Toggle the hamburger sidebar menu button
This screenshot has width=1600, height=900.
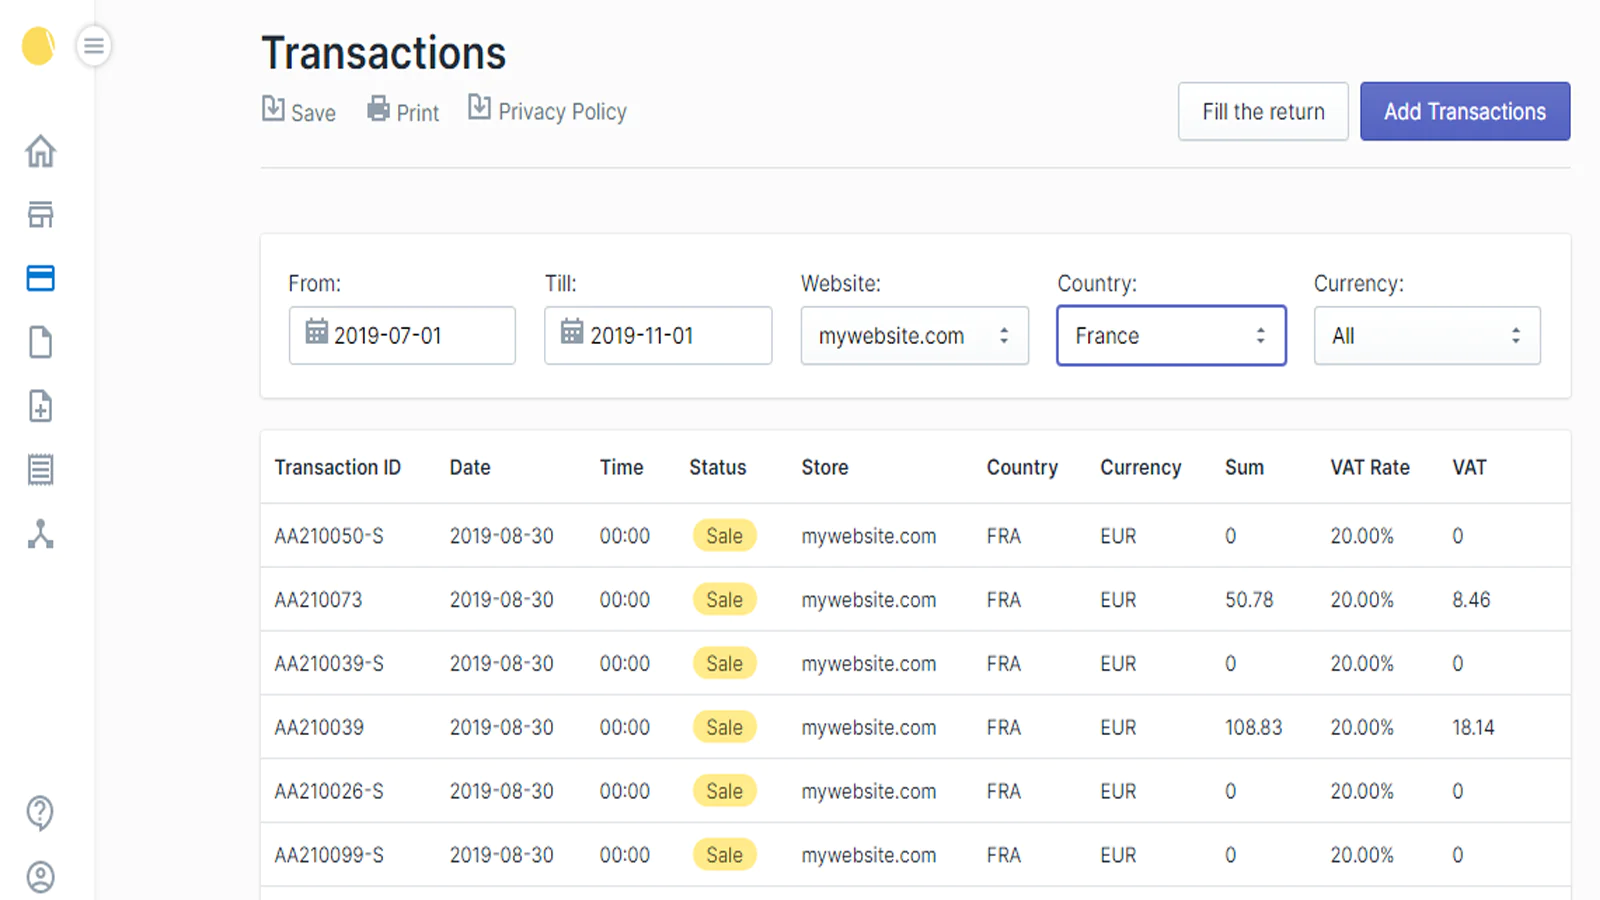coord(93,46)
